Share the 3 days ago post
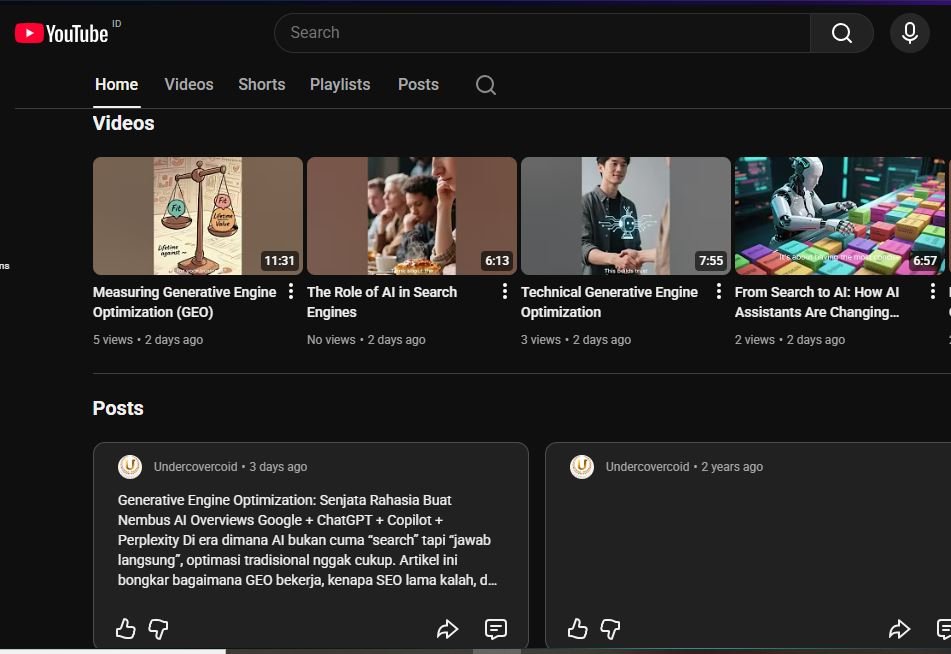The height and width of the screenshot is (654, 951). click(x=447, y=629)
